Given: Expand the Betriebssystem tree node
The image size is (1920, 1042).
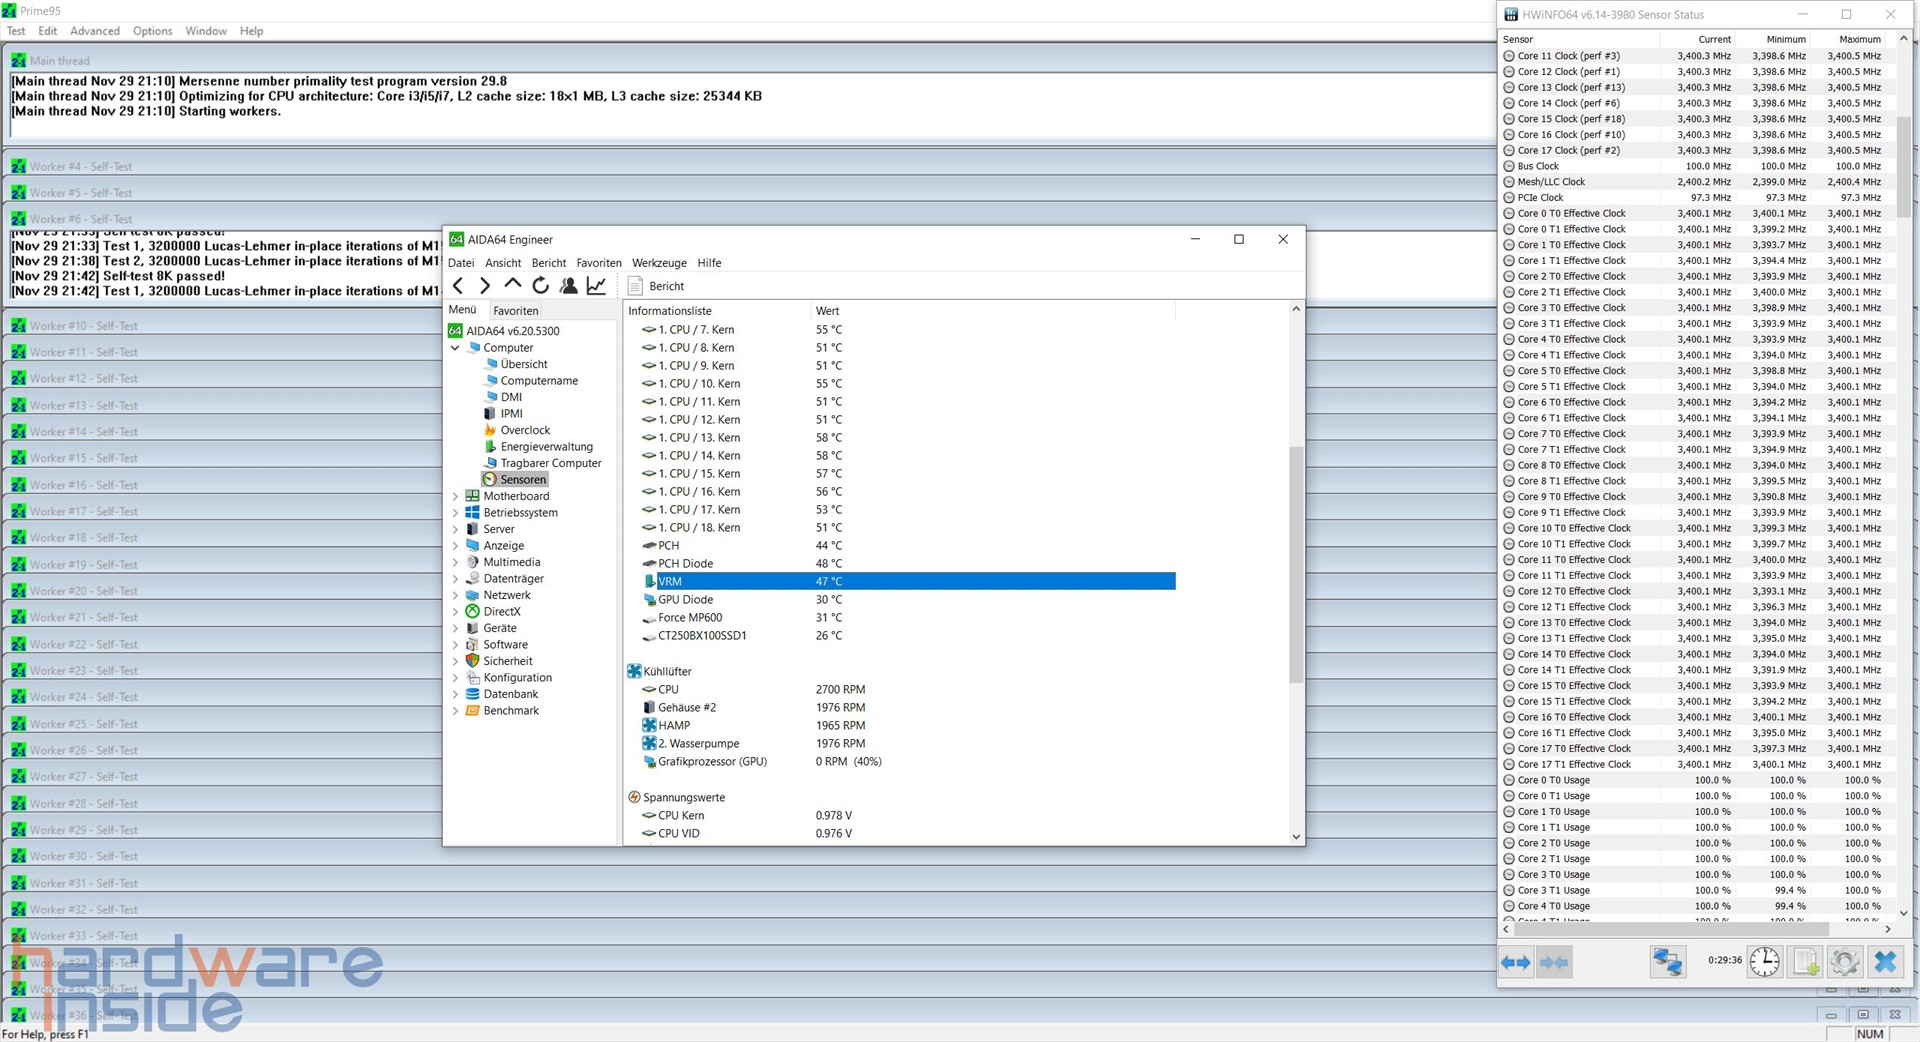Looking at the screenshot, I should click(x=456, y=513).
